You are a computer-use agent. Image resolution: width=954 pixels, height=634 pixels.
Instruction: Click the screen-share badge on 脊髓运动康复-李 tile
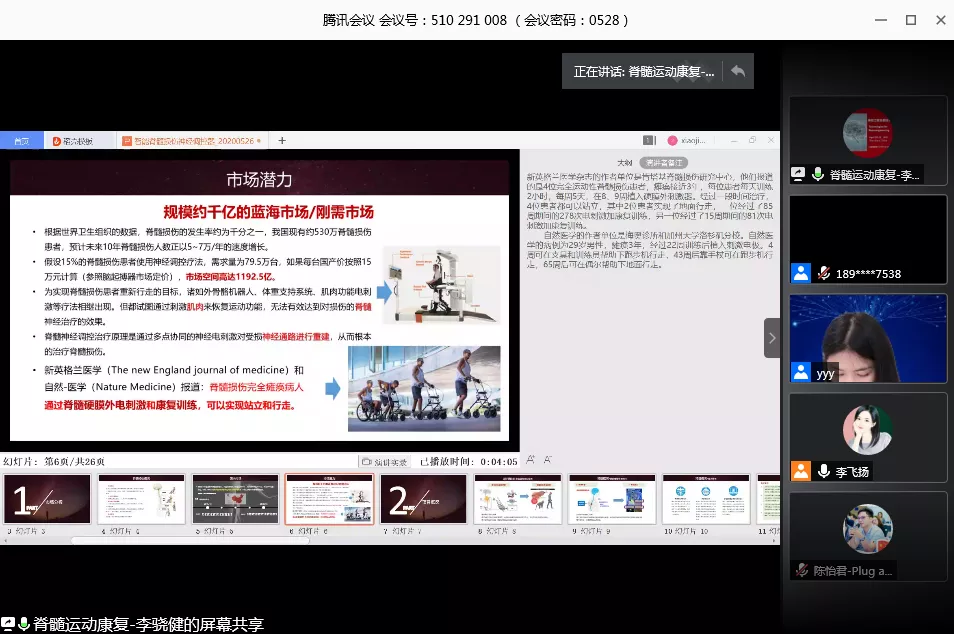(x=797, y=172)
